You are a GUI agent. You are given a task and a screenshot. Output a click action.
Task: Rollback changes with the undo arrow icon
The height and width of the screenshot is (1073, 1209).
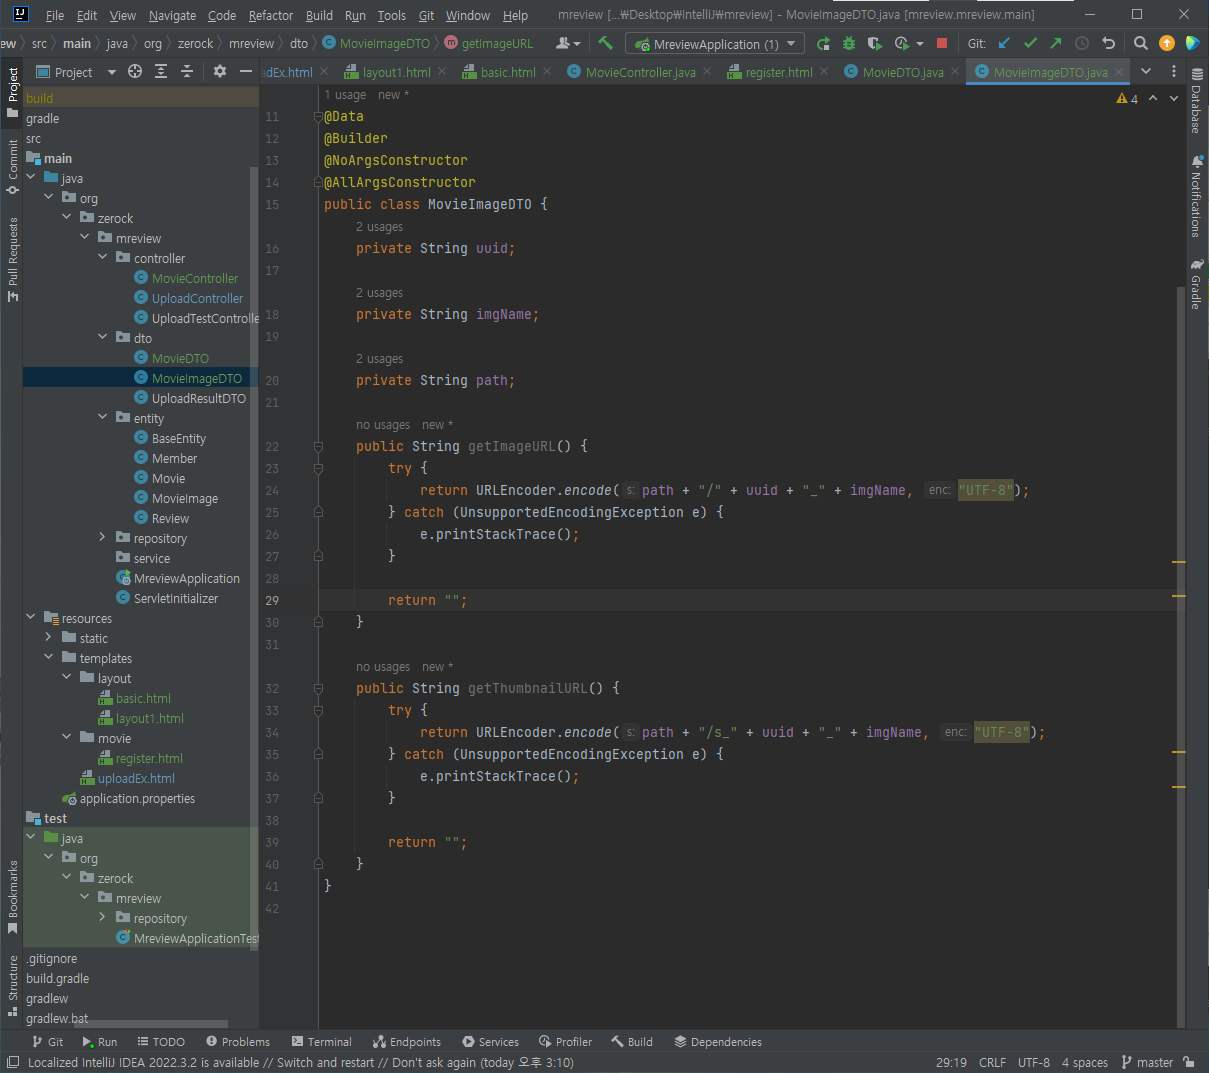coord(1108,43)
